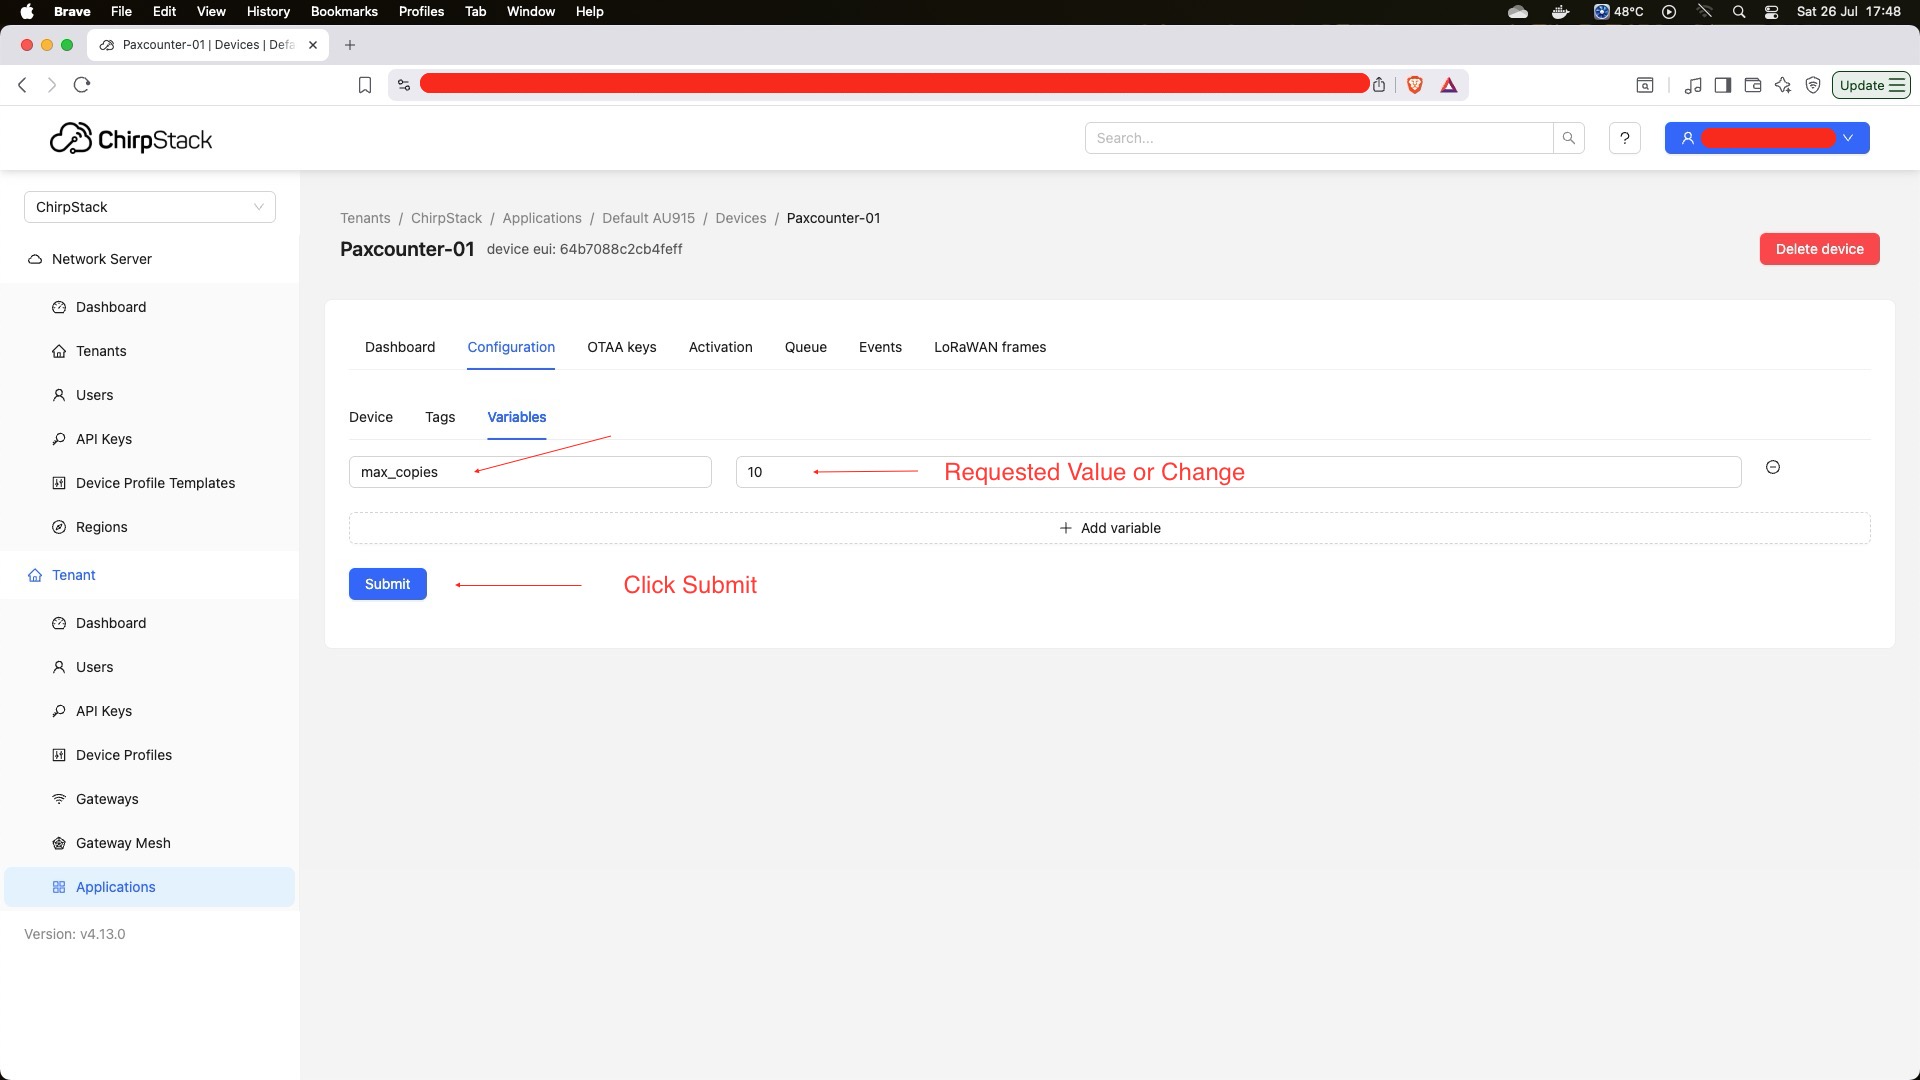The height and width of the screenshot is (1080, 1920).
Task: Click Add variable dashed button
Action: (x=1109, y=528)
